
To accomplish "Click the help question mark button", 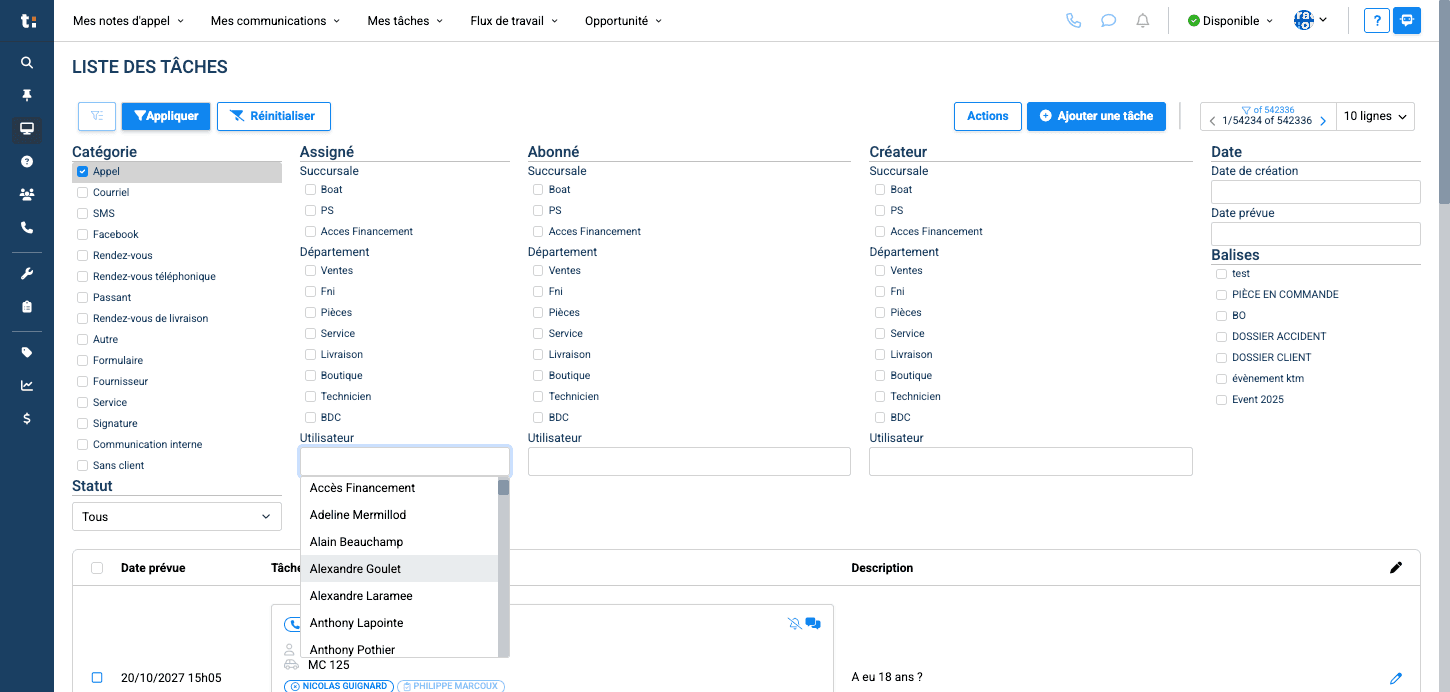I will coord(1377,20).
